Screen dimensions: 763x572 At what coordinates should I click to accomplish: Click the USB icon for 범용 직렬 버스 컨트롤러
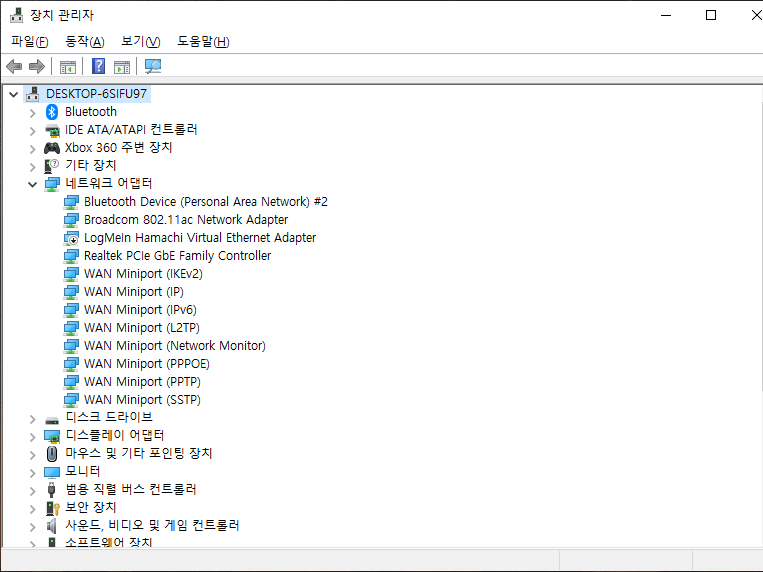[x=52, y=490]
